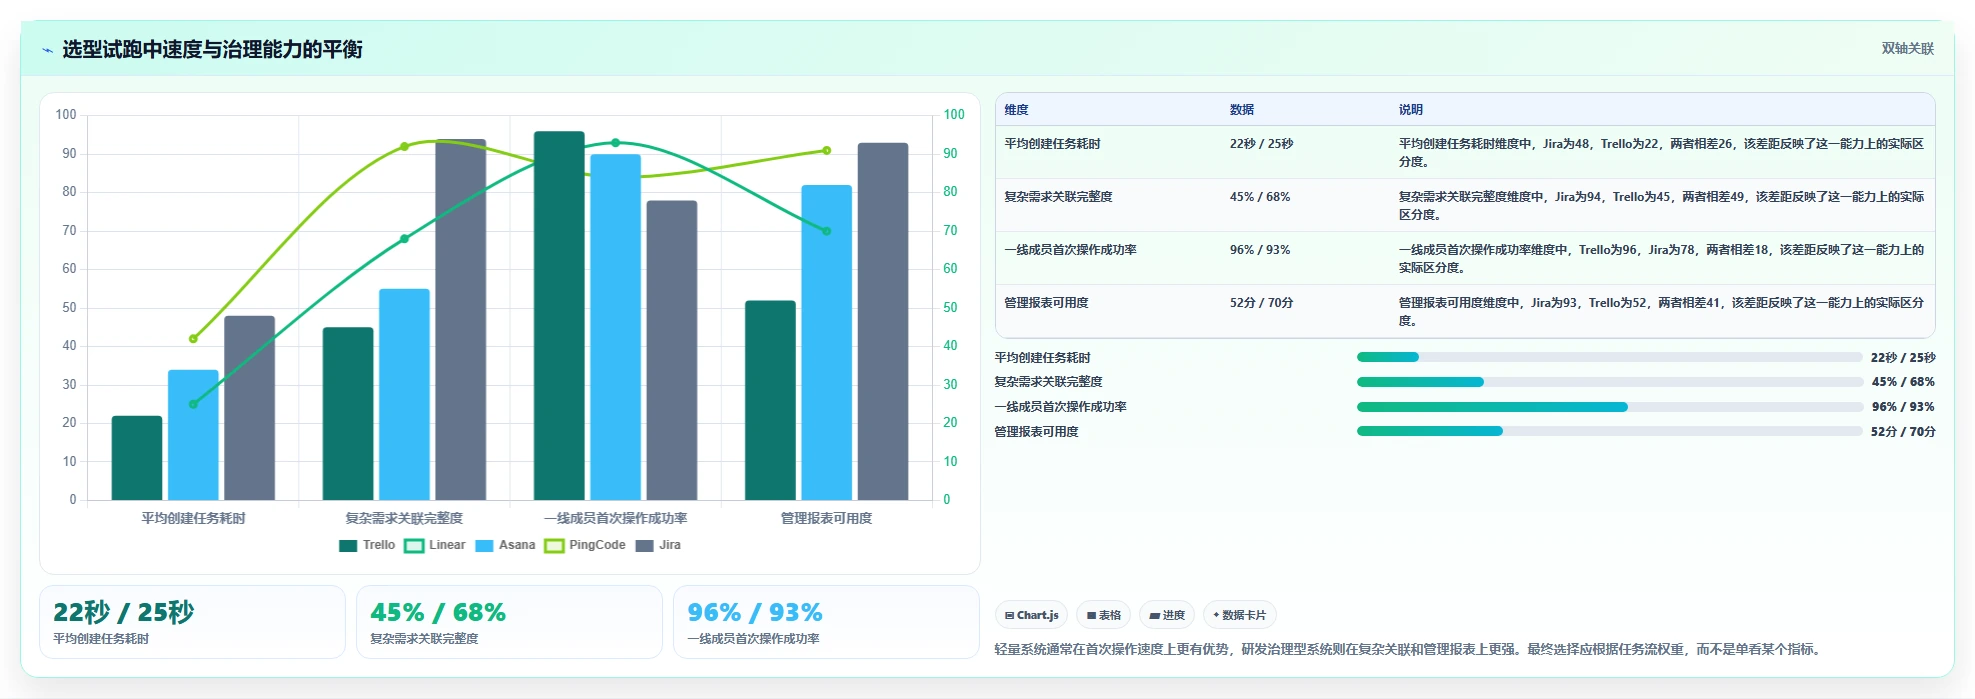Click Asana bar for 平均创建任务耗时

pos(193,435)
